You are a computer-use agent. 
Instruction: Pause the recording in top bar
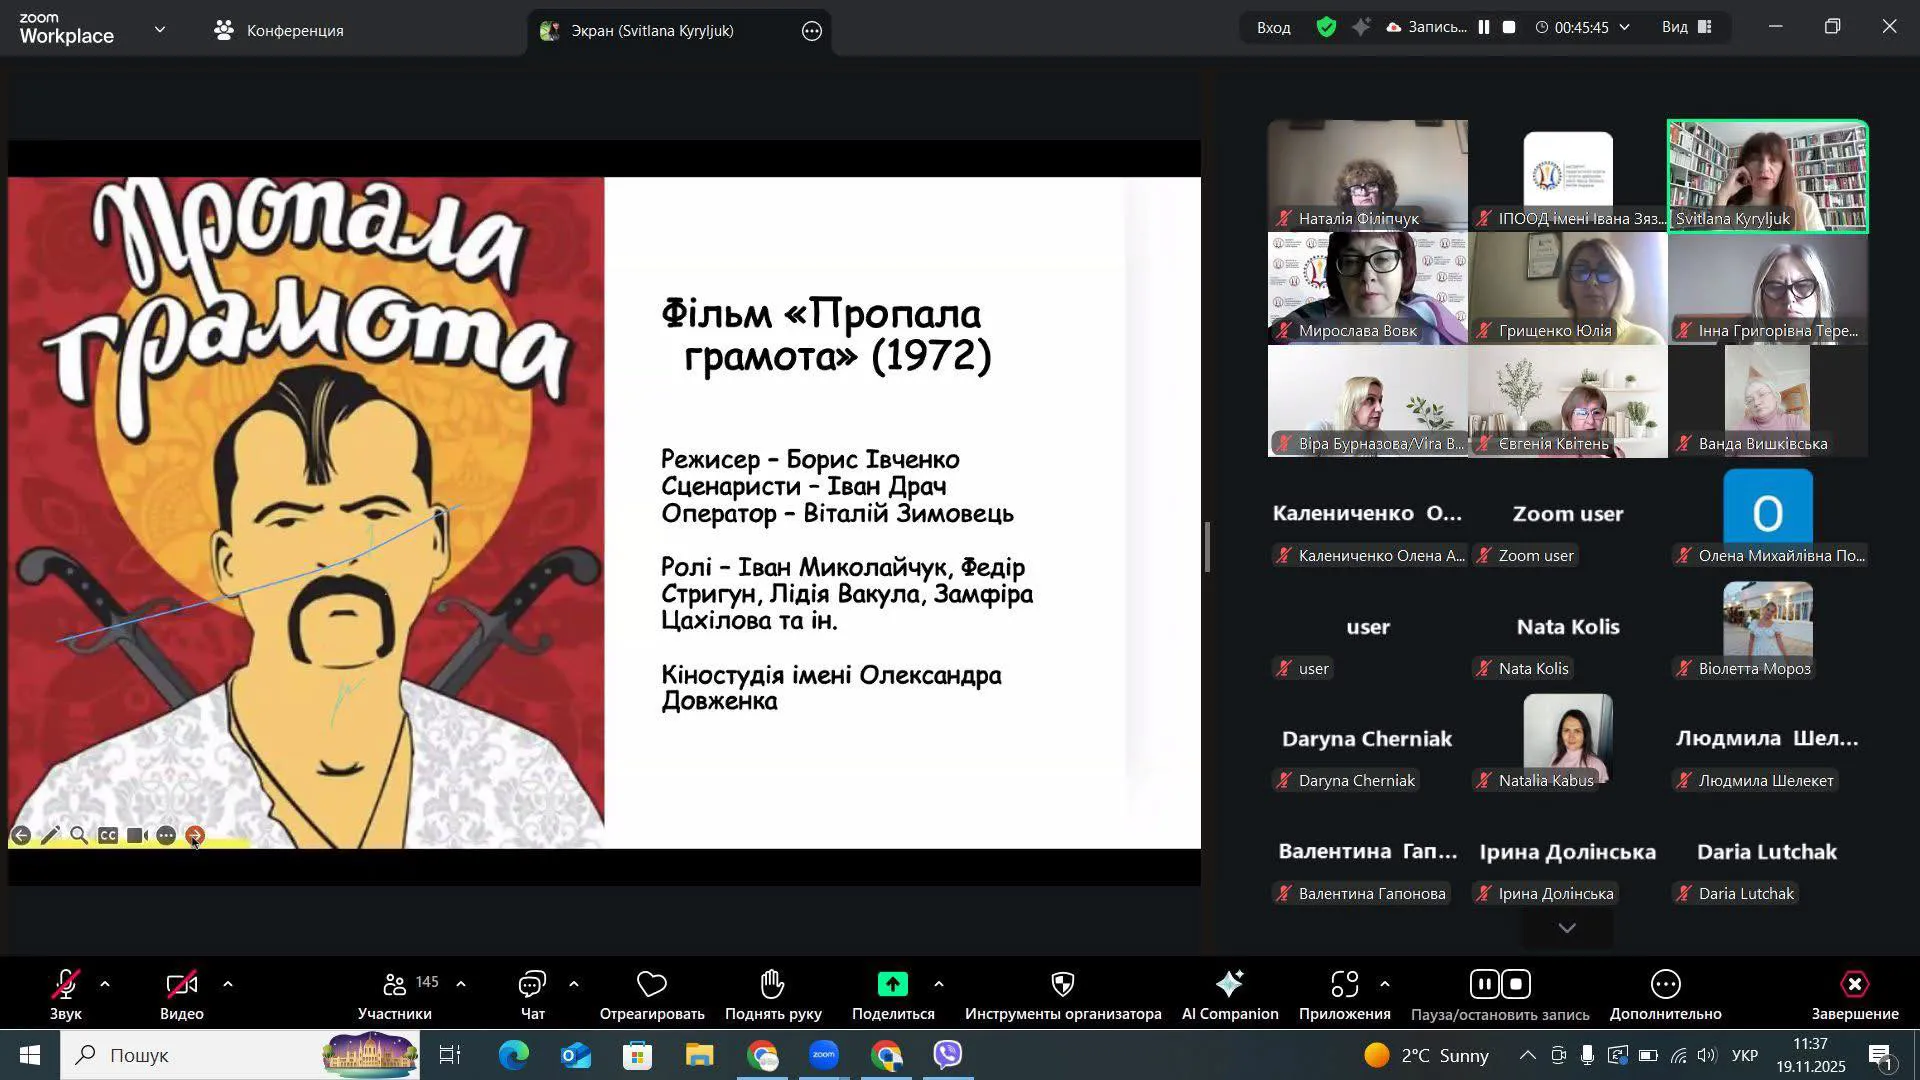click(1484, 28)
